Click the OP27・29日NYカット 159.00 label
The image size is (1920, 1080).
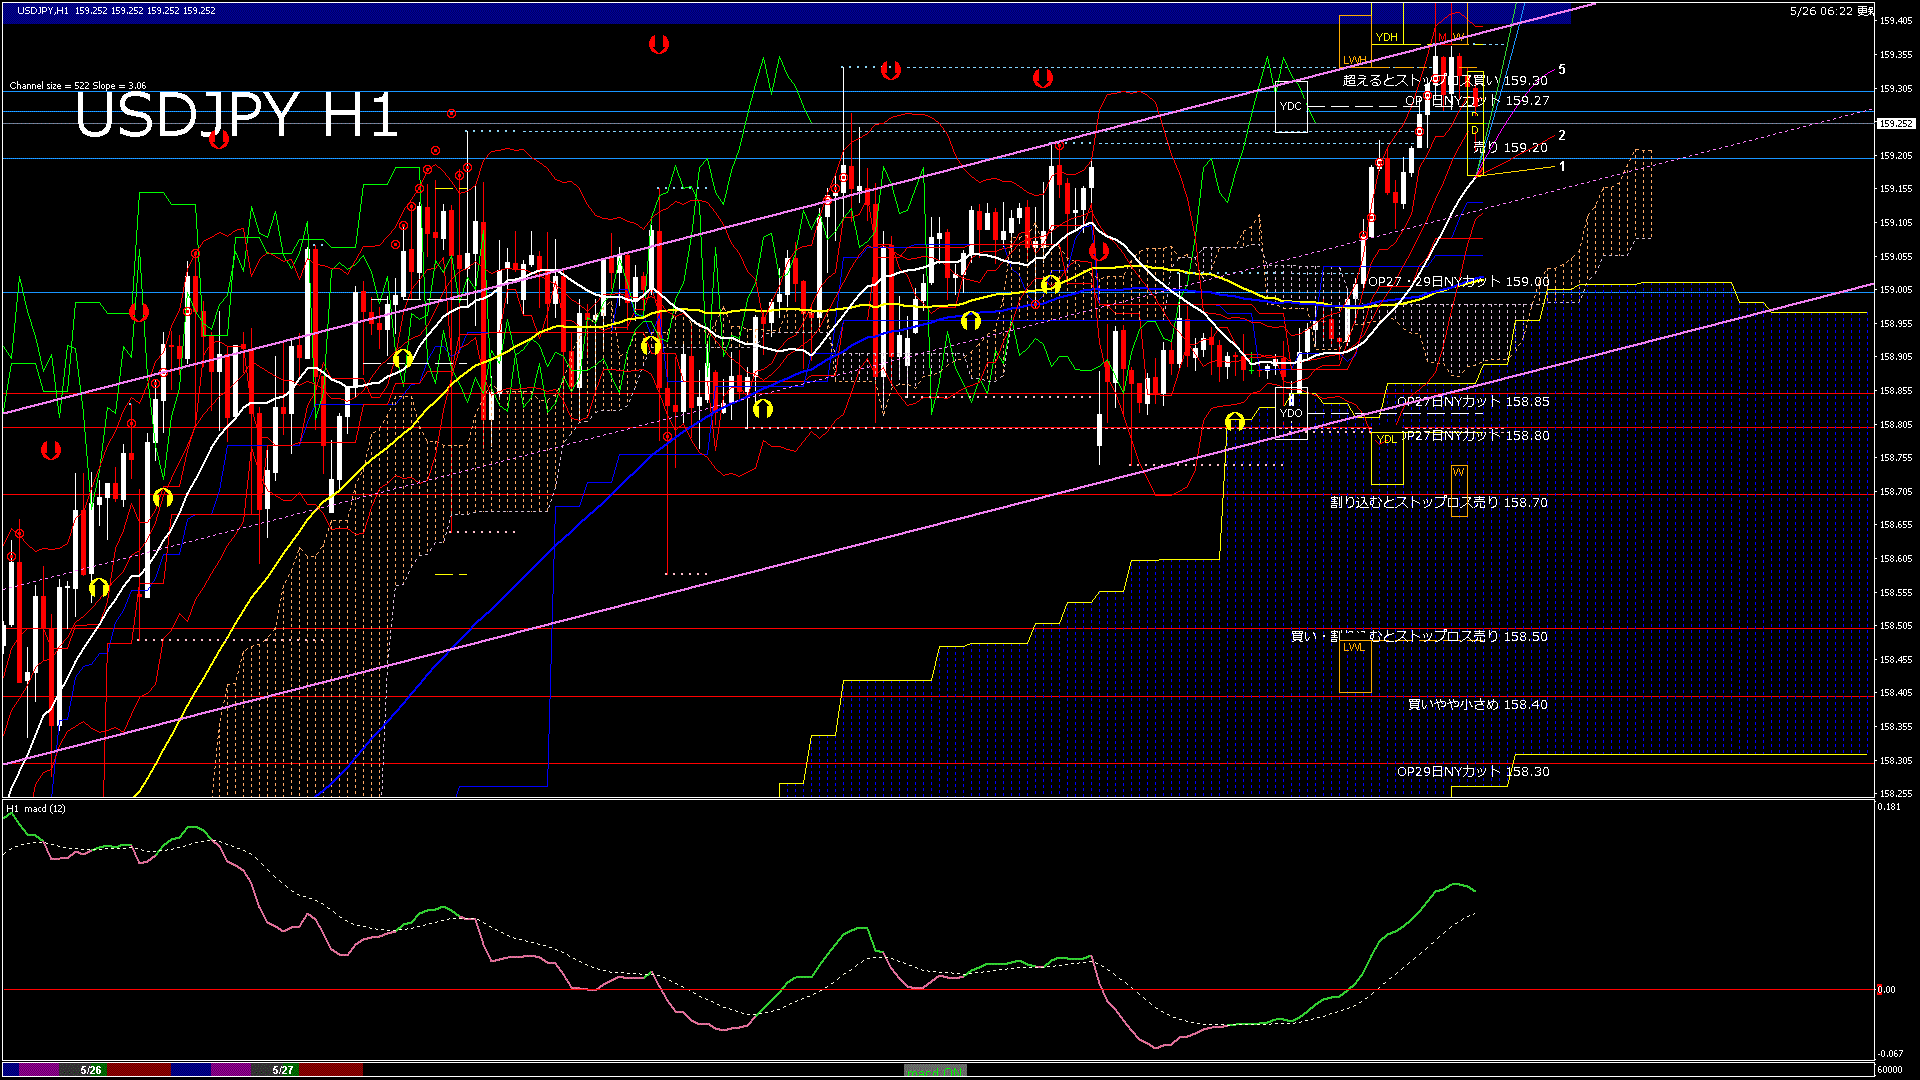click(x=1458, y=282)
